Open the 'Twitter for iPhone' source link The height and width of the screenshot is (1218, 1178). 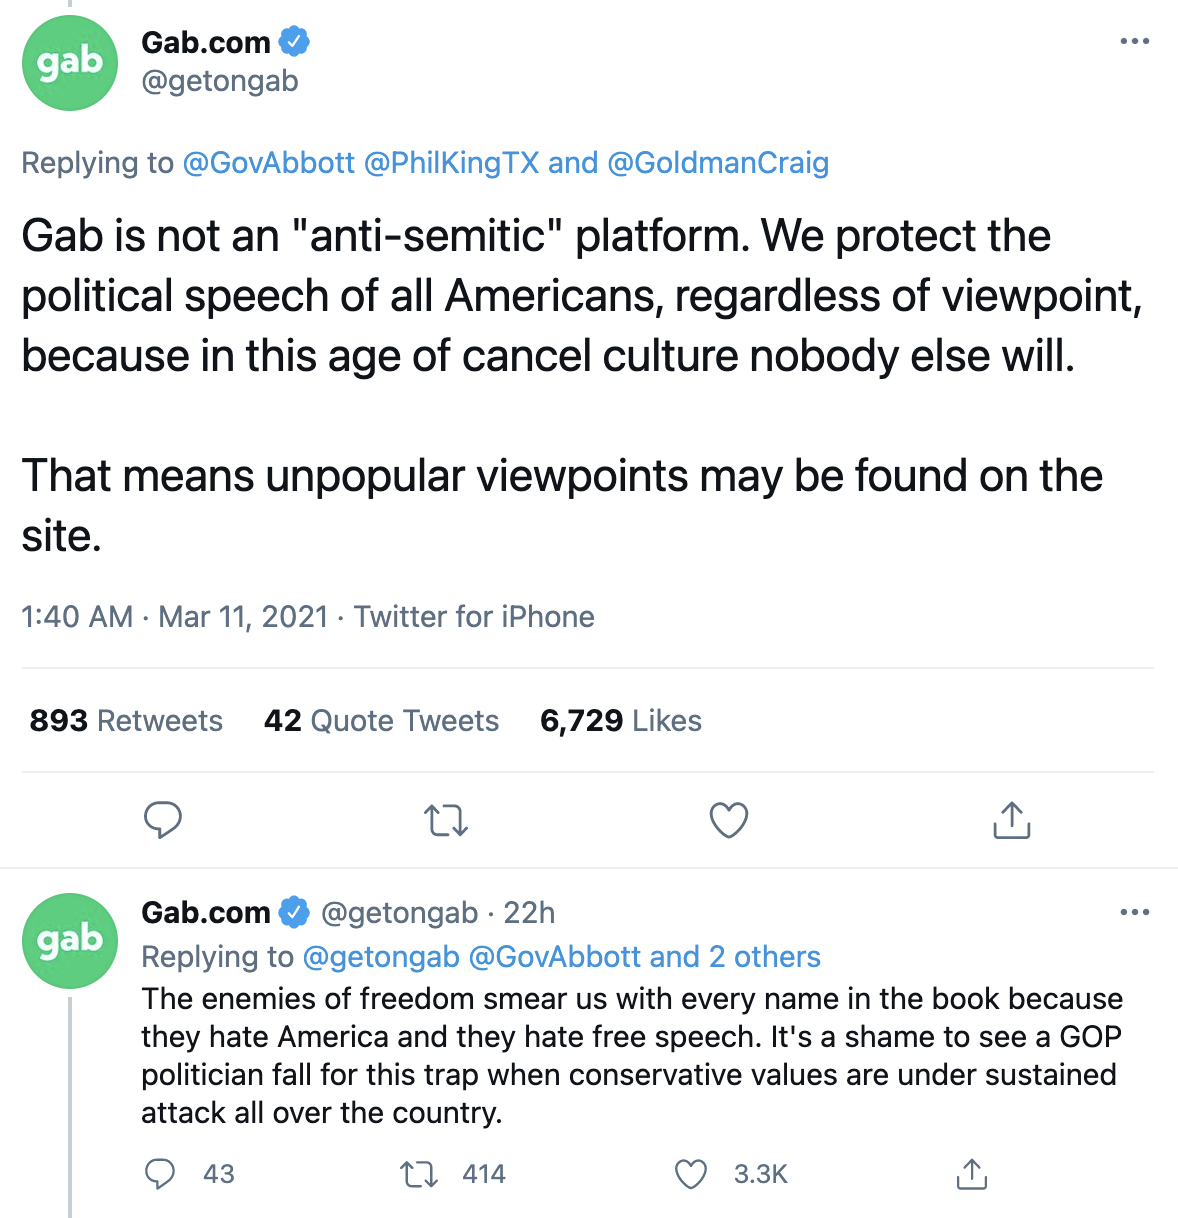coord(474,616)
